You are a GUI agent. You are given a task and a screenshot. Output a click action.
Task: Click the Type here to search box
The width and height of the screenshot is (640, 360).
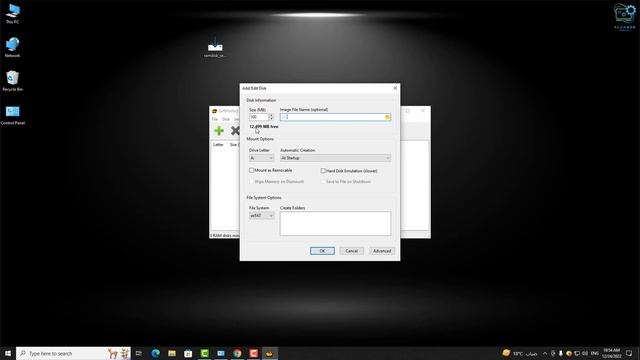pos(73,353)
